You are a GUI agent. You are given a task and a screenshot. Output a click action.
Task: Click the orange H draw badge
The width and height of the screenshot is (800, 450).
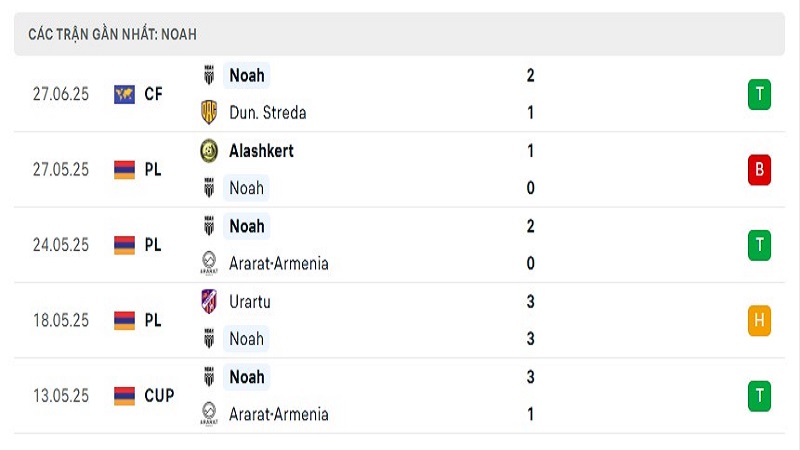point(759,320)
